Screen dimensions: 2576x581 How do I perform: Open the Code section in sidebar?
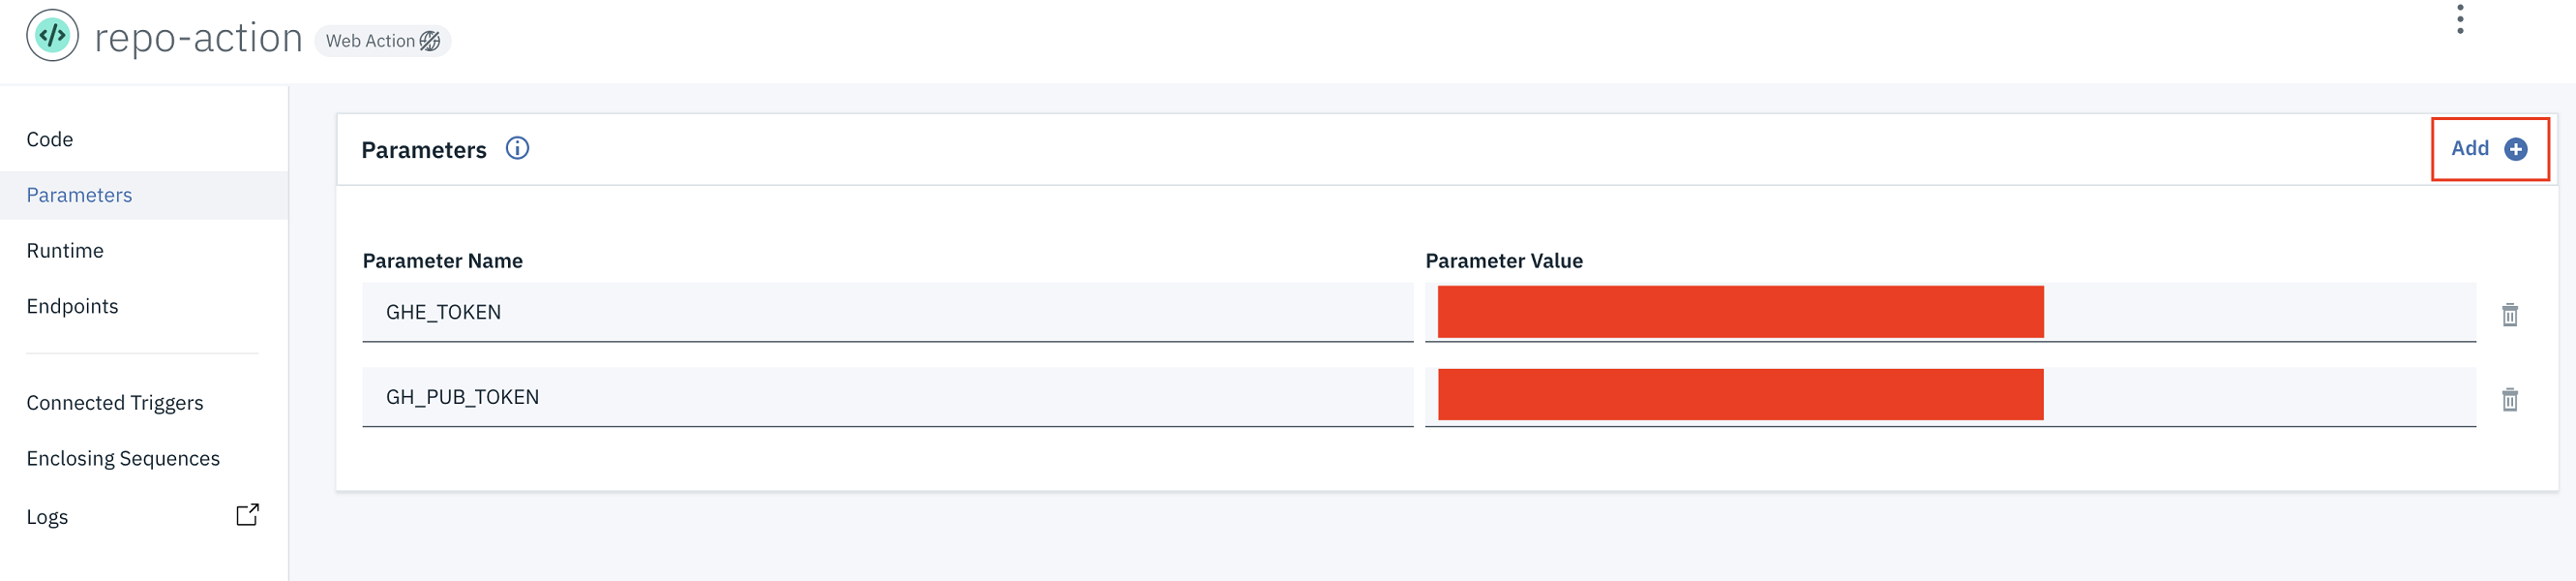50,139
